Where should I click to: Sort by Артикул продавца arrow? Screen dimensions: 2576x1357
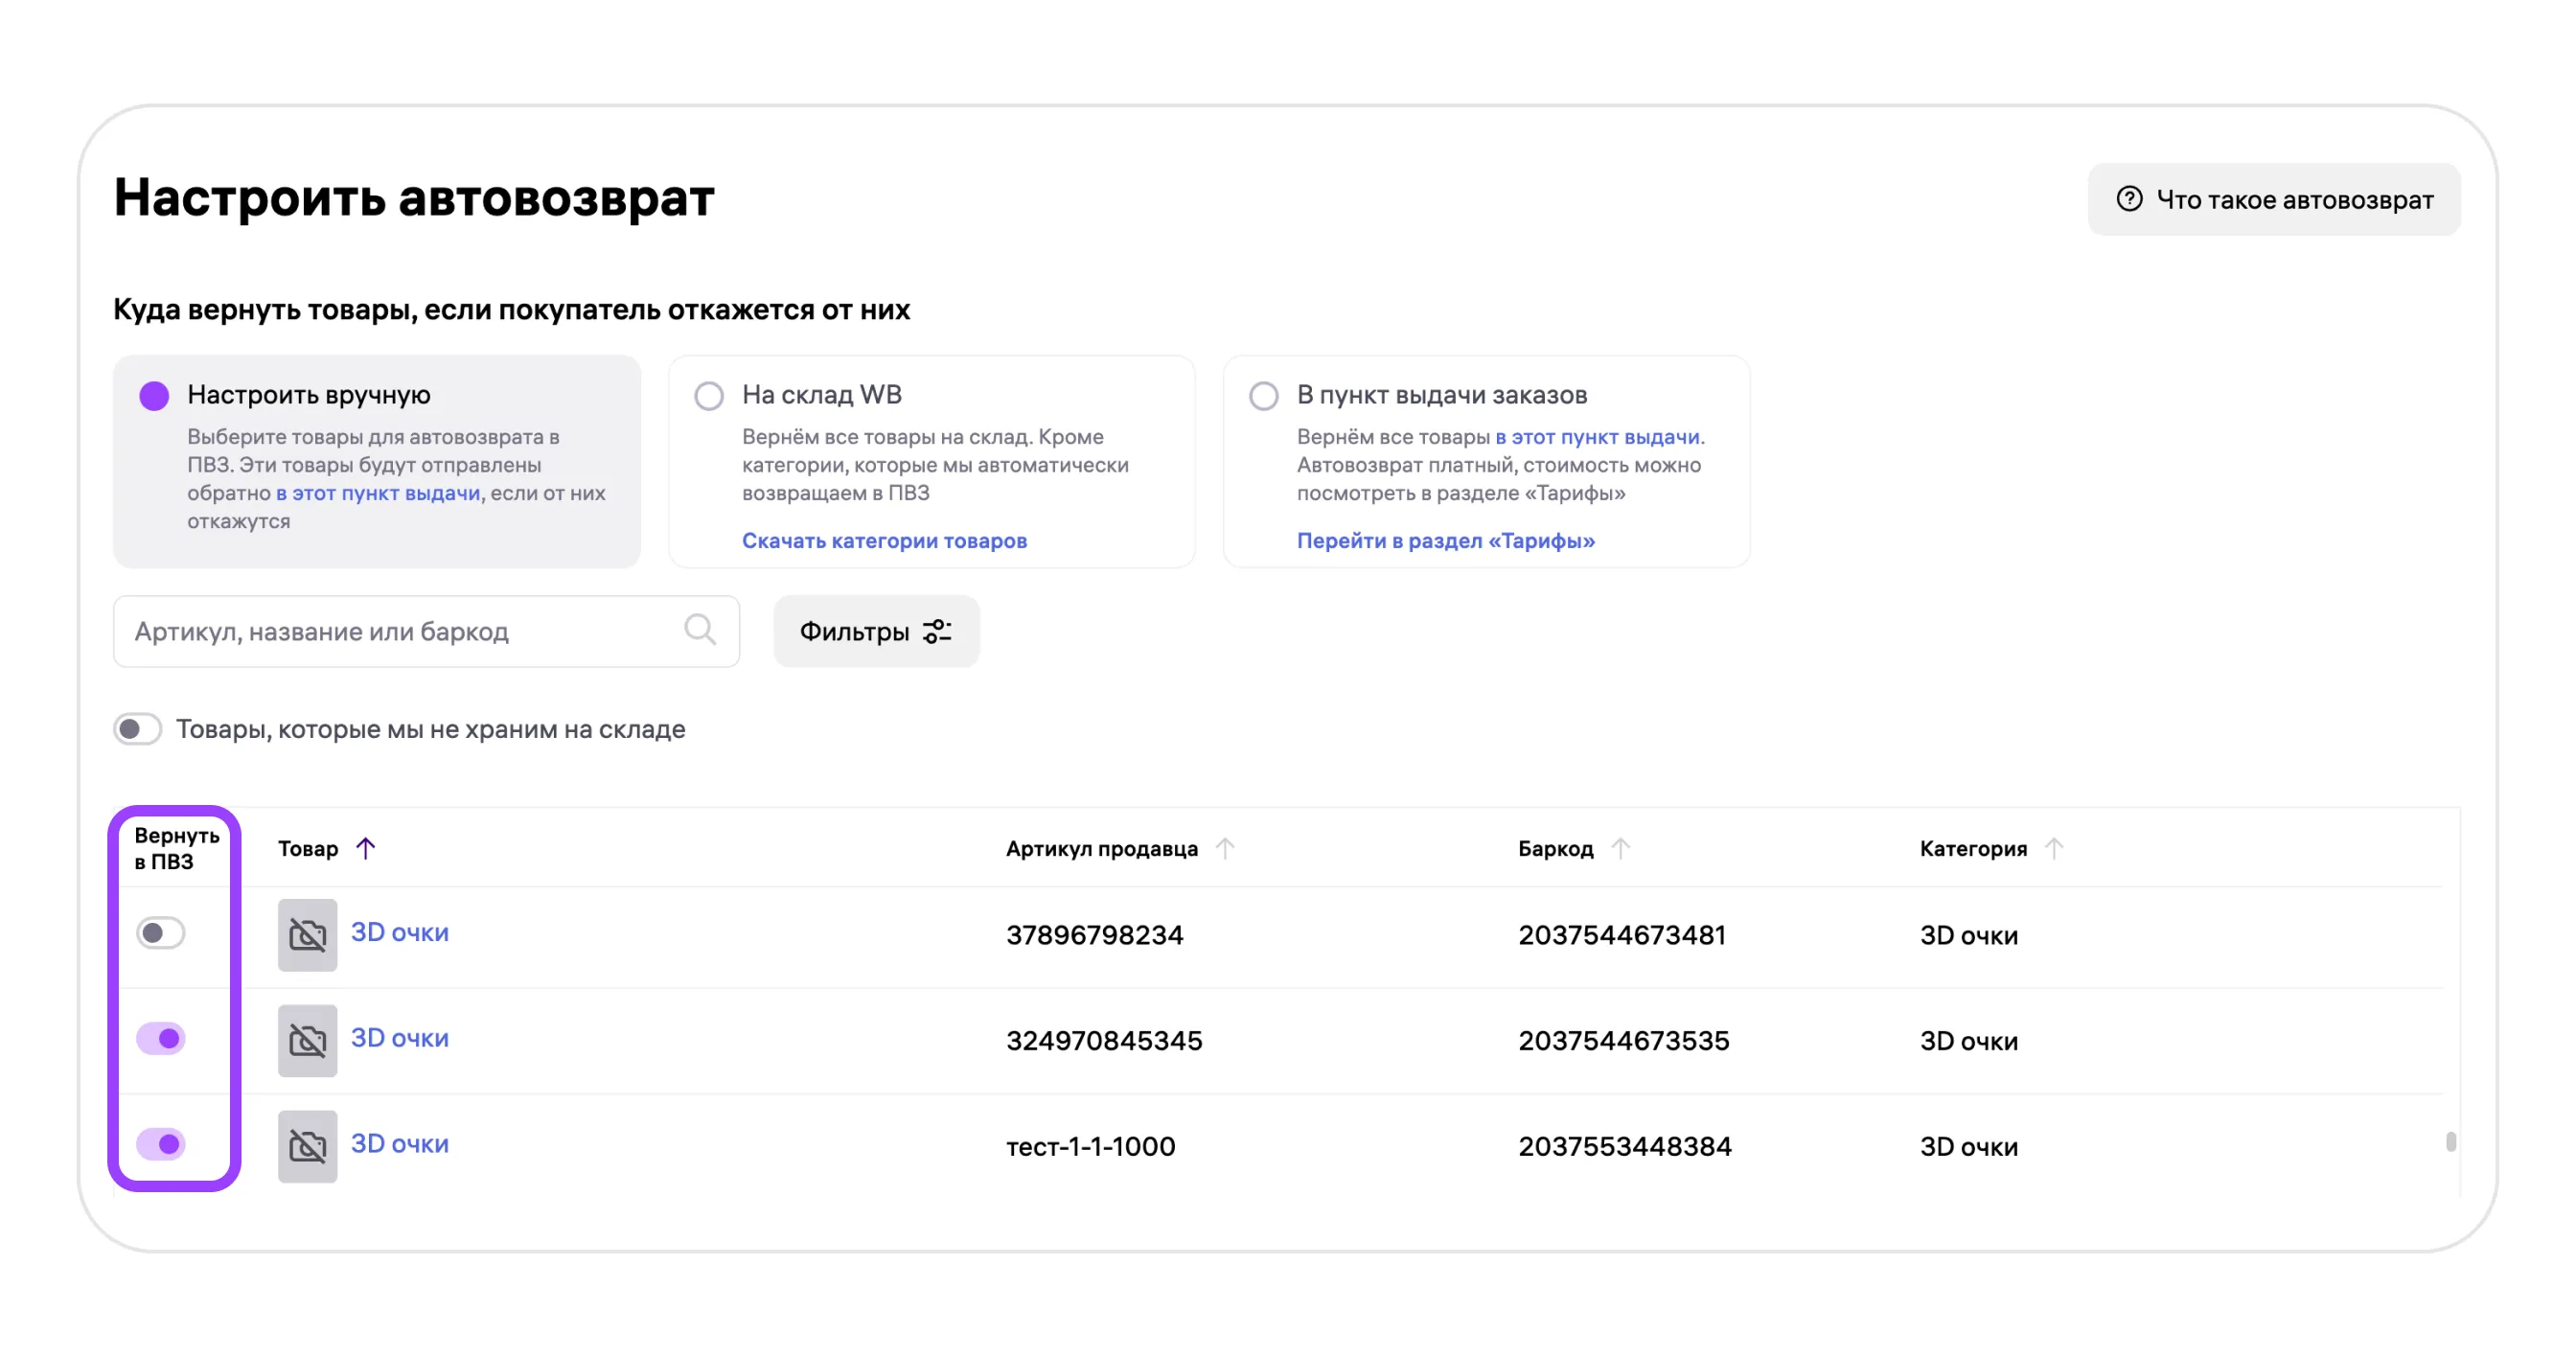pos(1225,848)
